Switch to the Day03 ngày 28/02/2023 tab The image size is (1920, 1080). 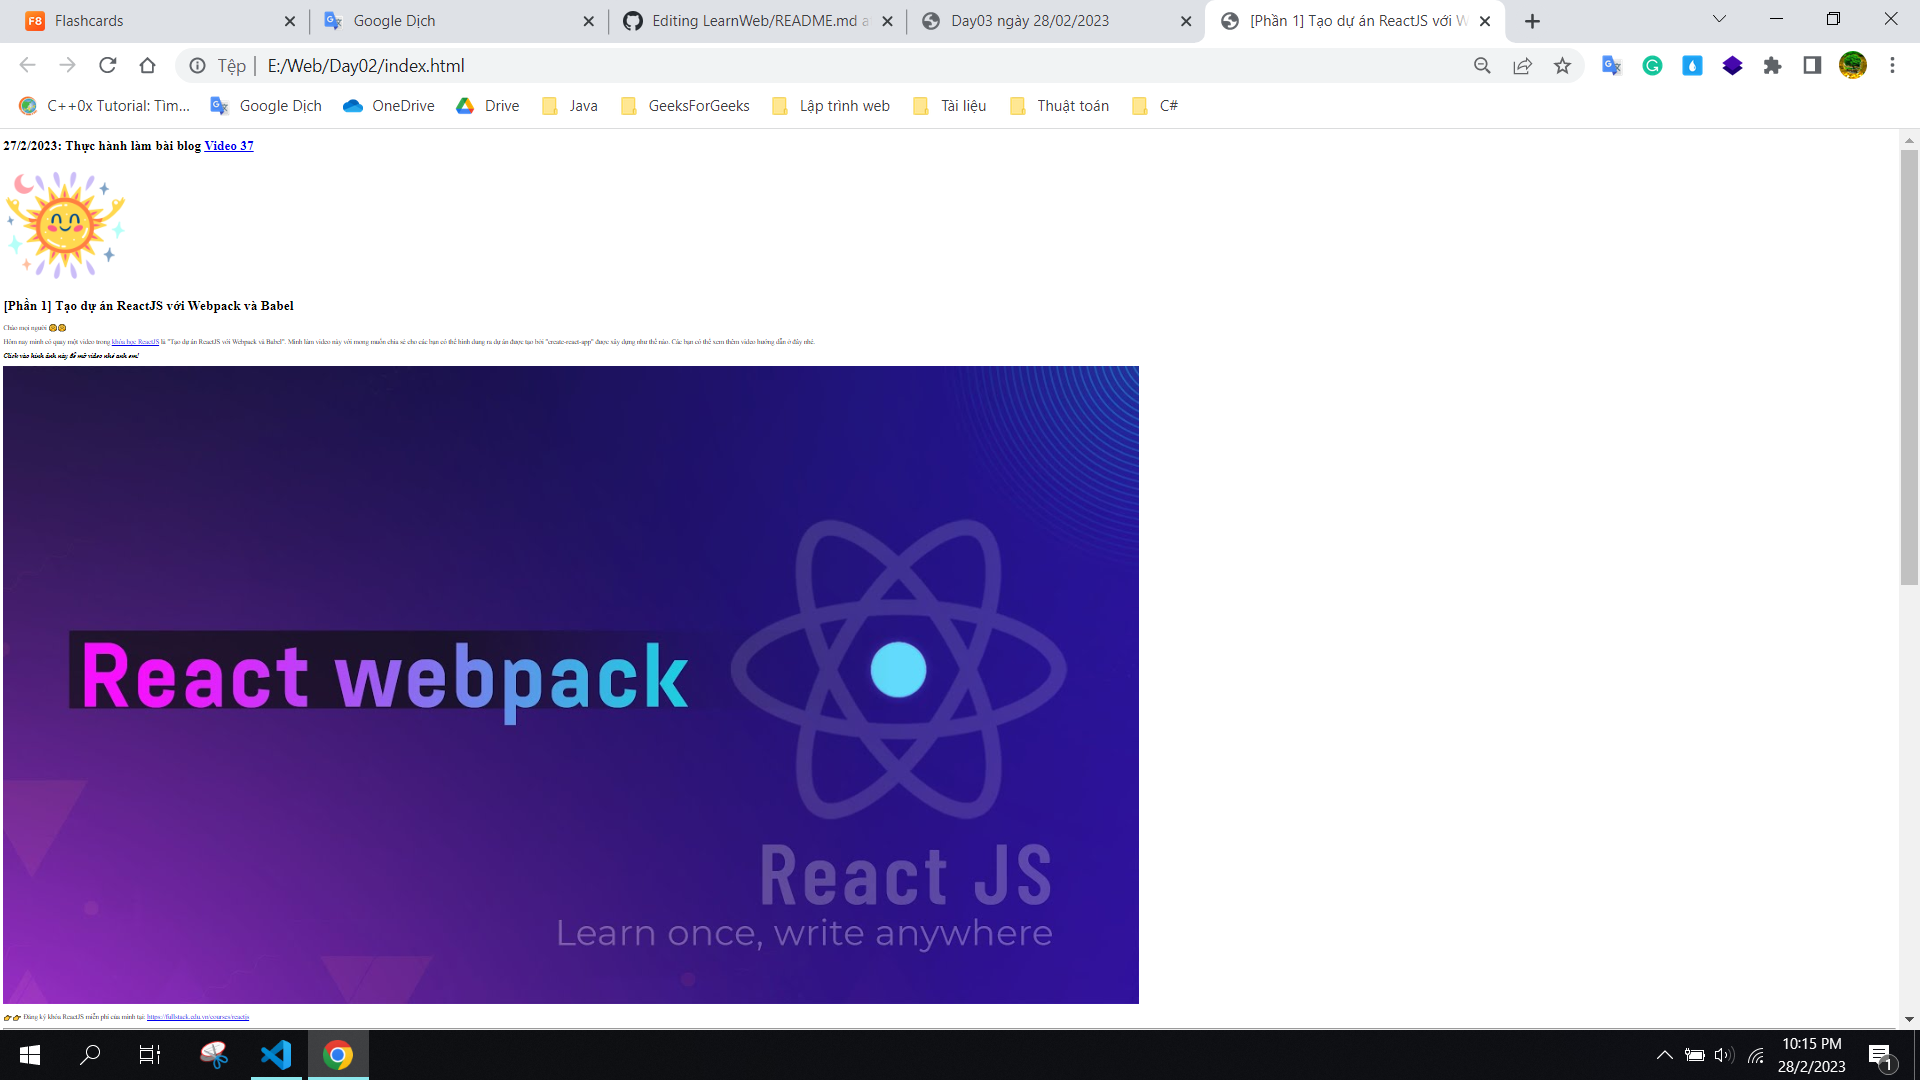pyautogui.click(x=1030, y=20)
